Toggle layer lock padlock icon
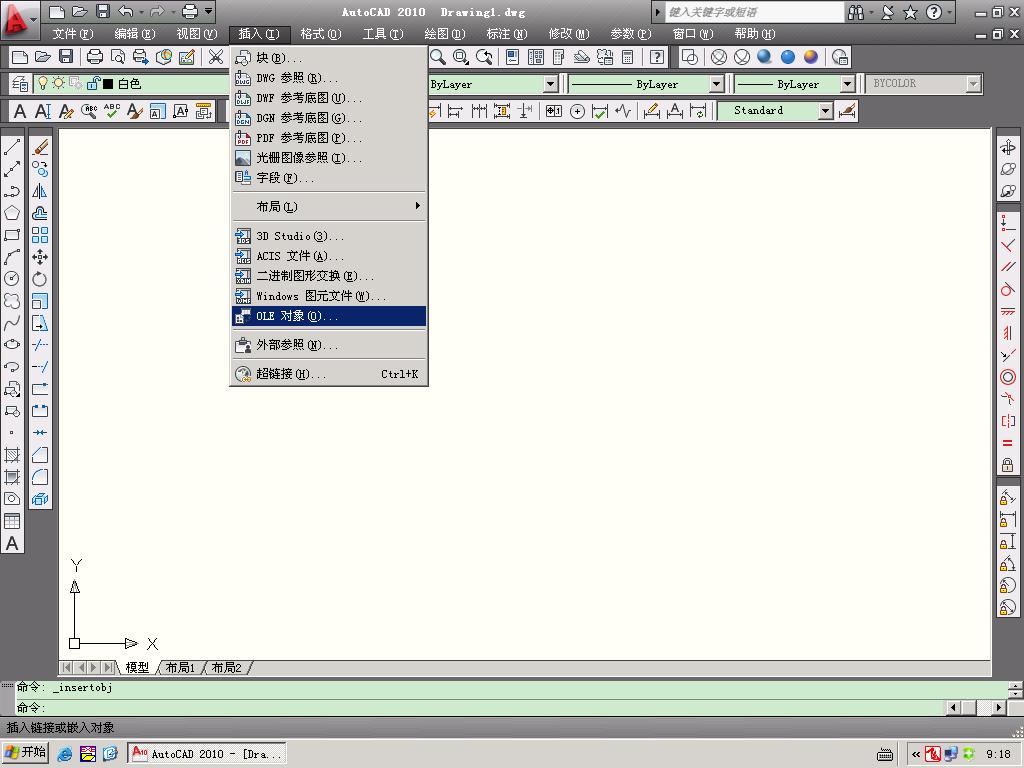1024x768 pixels. click(x=93, y=84)
